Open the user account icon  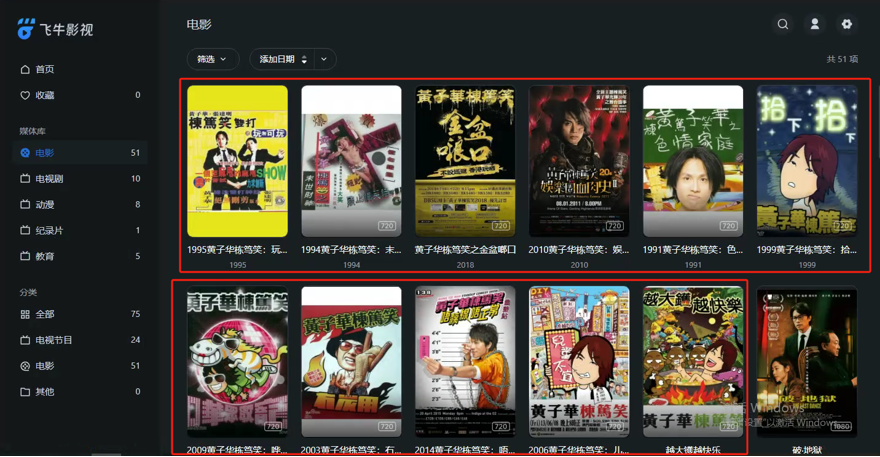[814, 24]
